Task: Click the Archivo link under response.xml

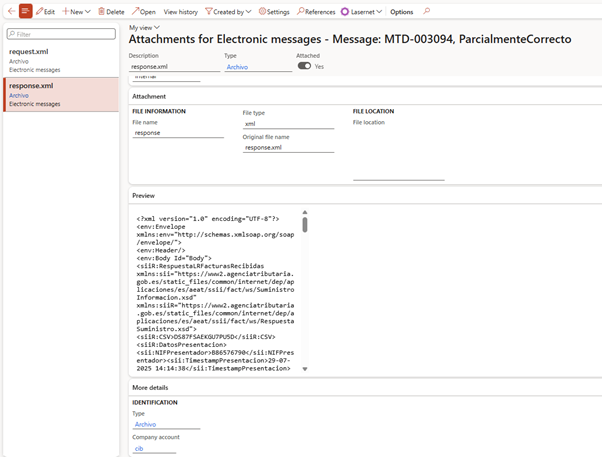Action: [19, 95]
